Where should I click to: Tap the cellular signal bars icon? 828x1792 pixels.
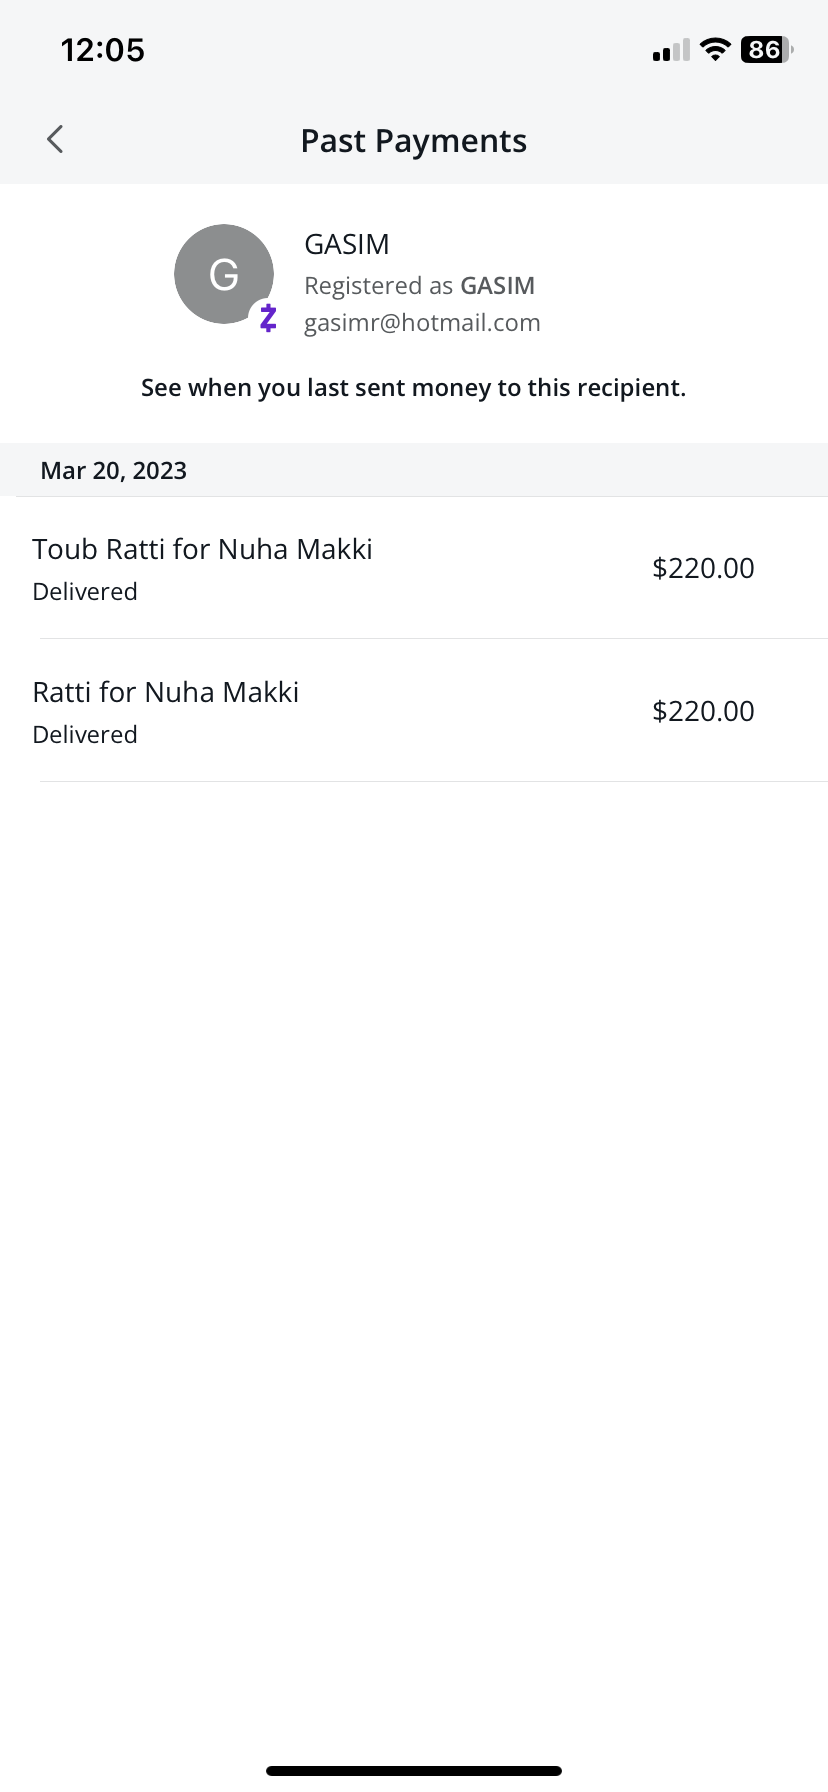point(671,51)
